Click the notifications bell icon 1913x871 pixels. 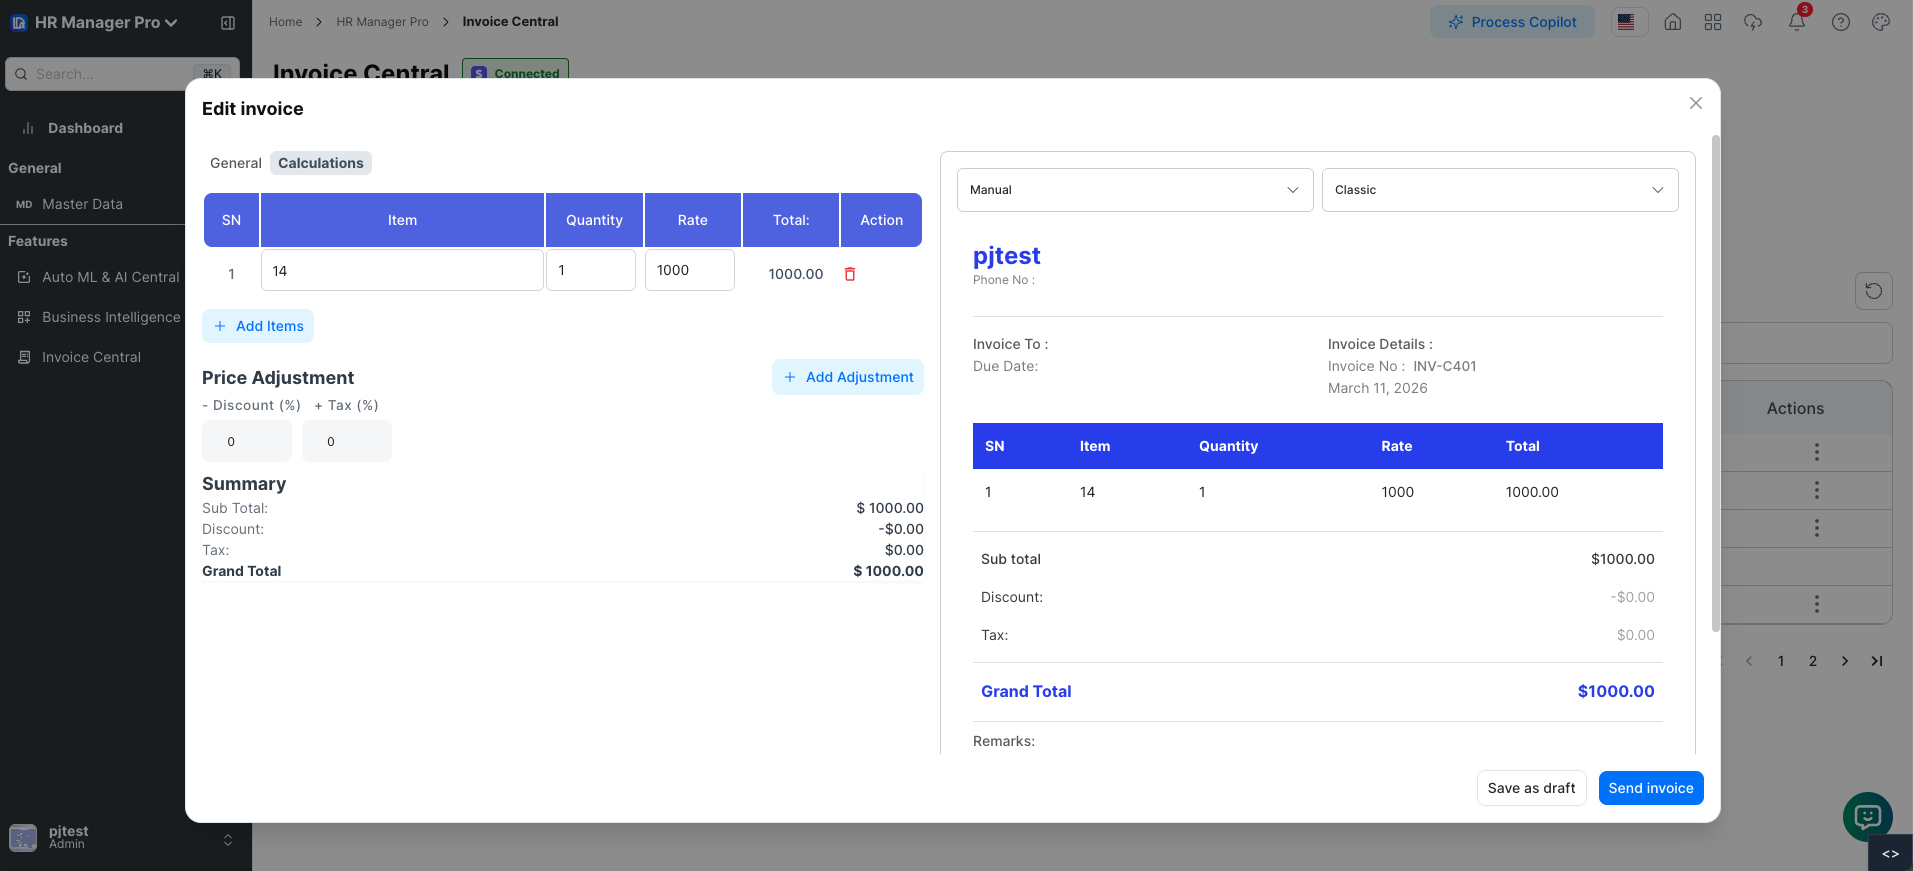pos(1797,22)
